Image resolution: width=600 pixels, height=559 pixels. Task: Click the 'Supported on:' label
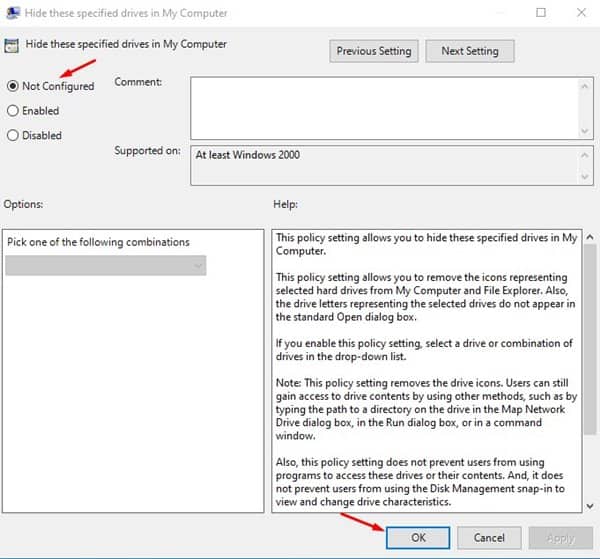coord(147,151)
